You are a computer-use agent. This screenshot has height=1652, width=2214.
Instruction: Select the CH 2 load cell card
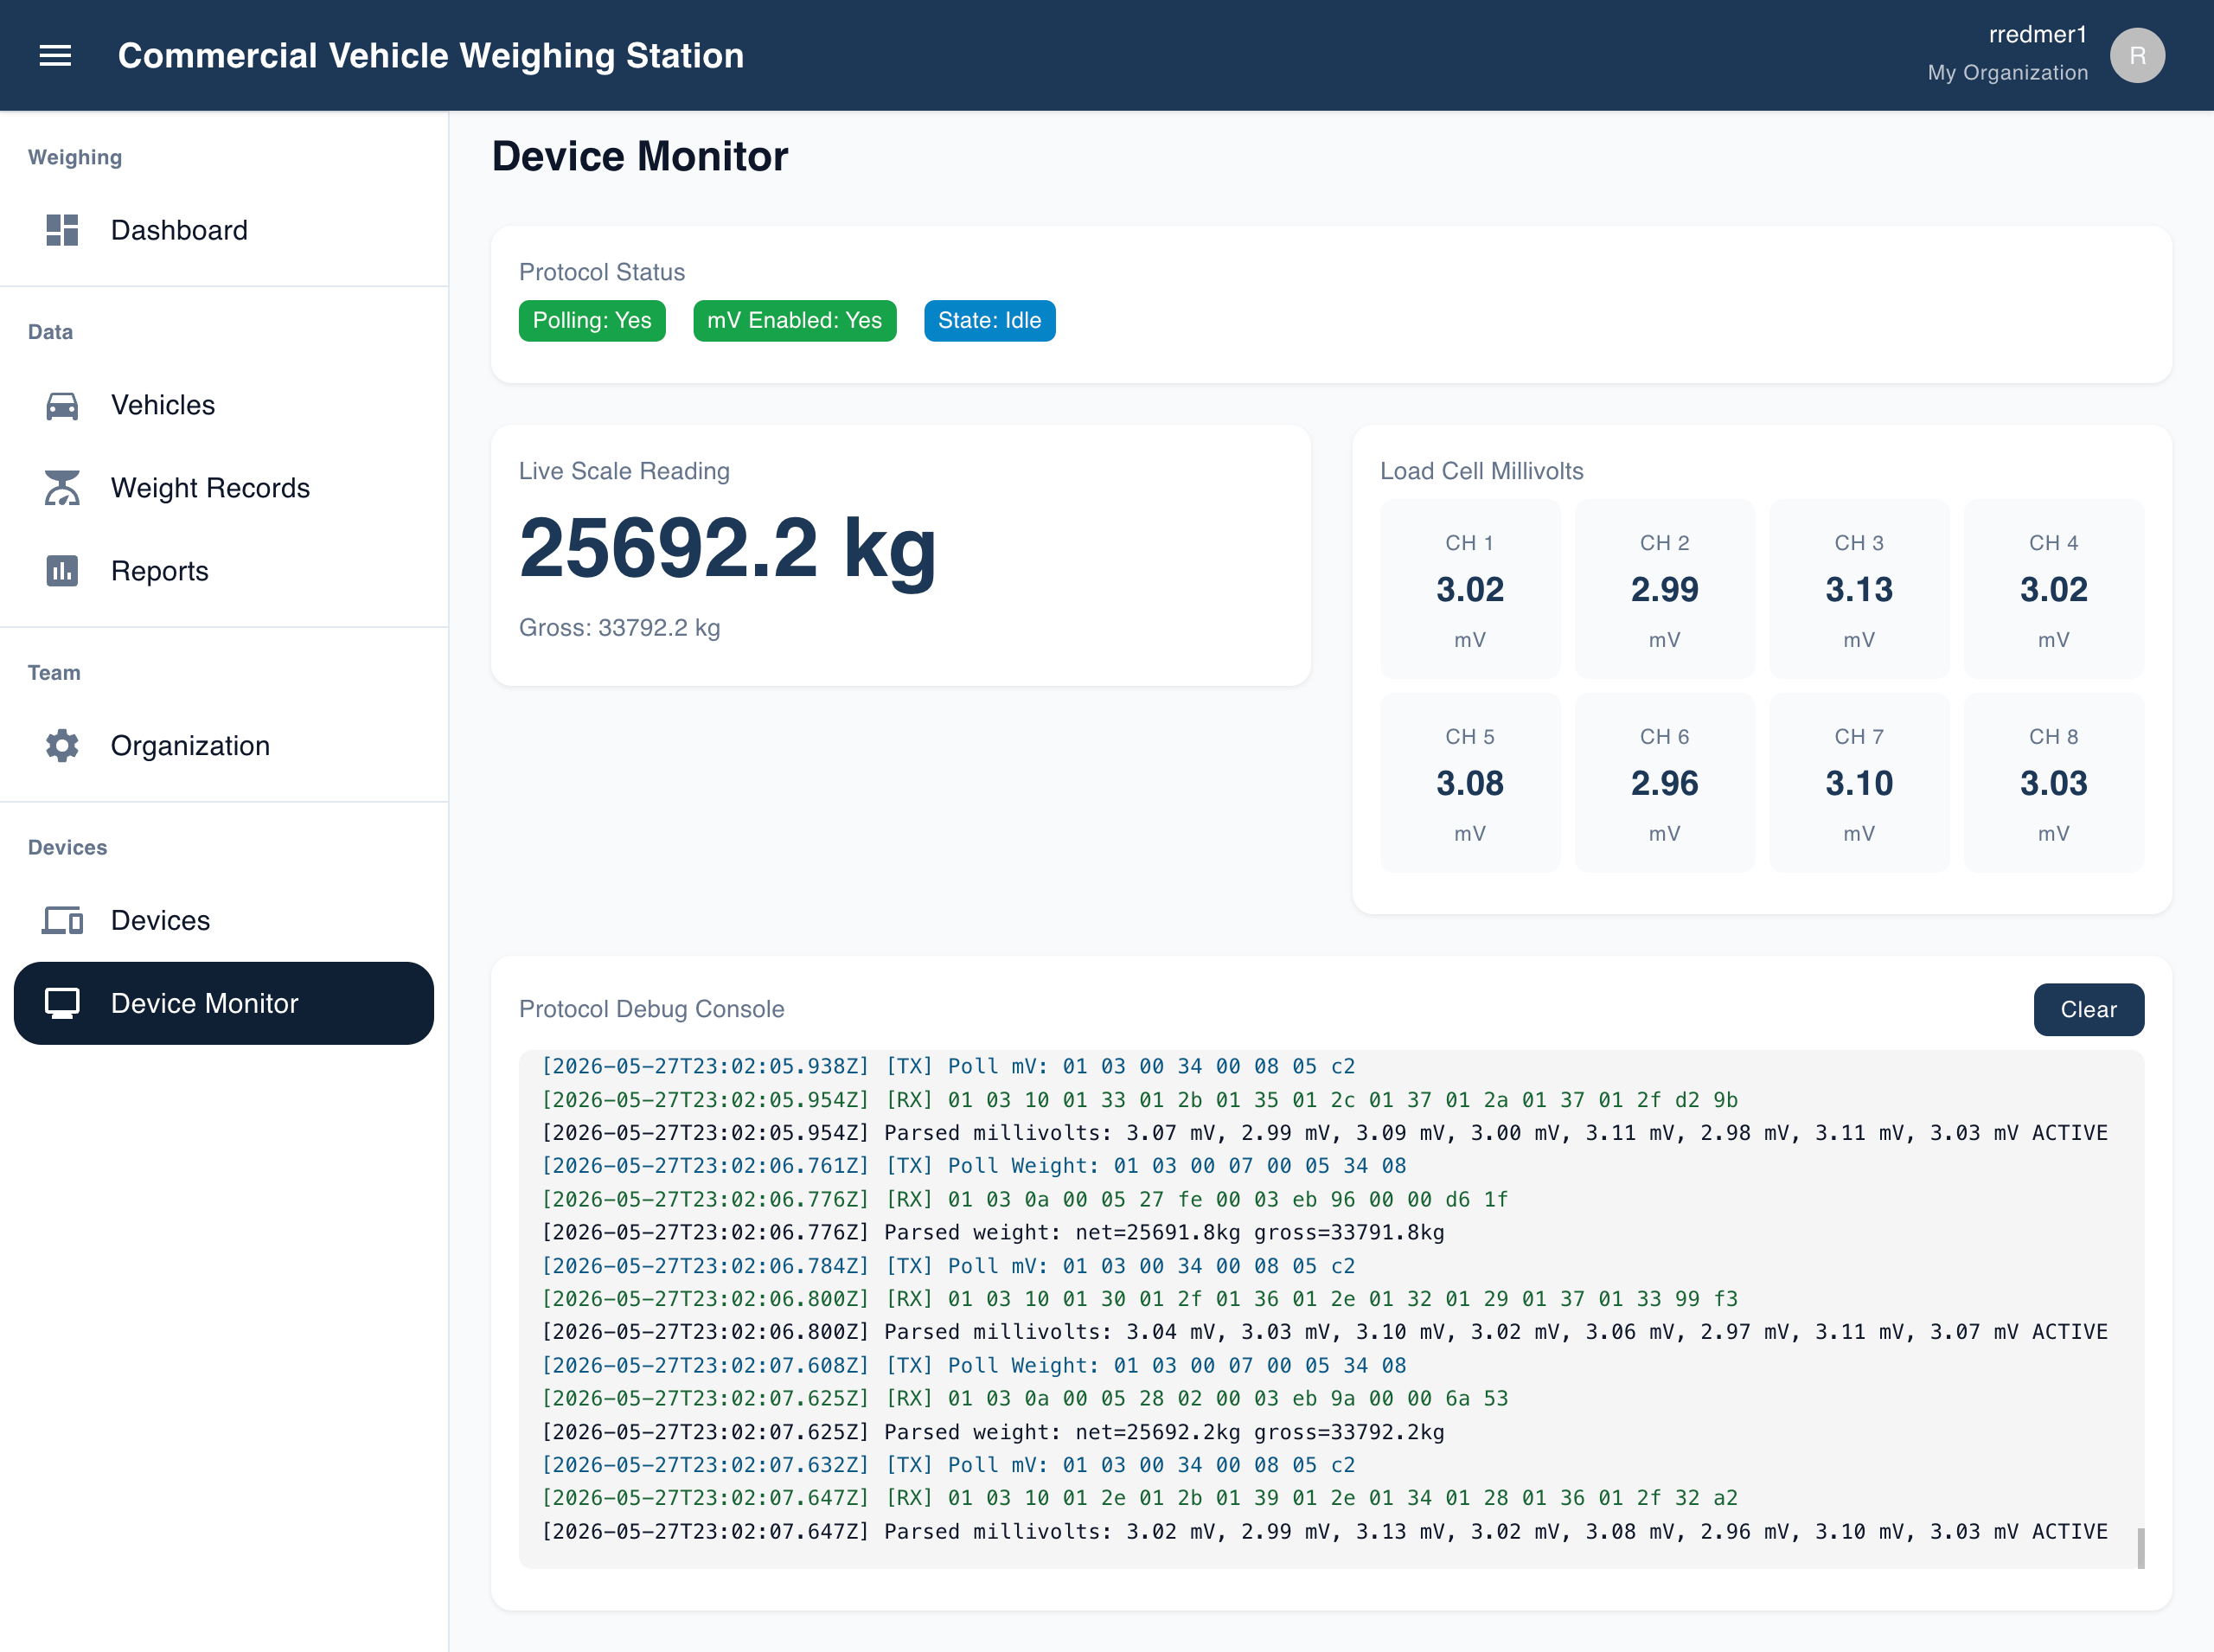click(x=1665, y=589)
